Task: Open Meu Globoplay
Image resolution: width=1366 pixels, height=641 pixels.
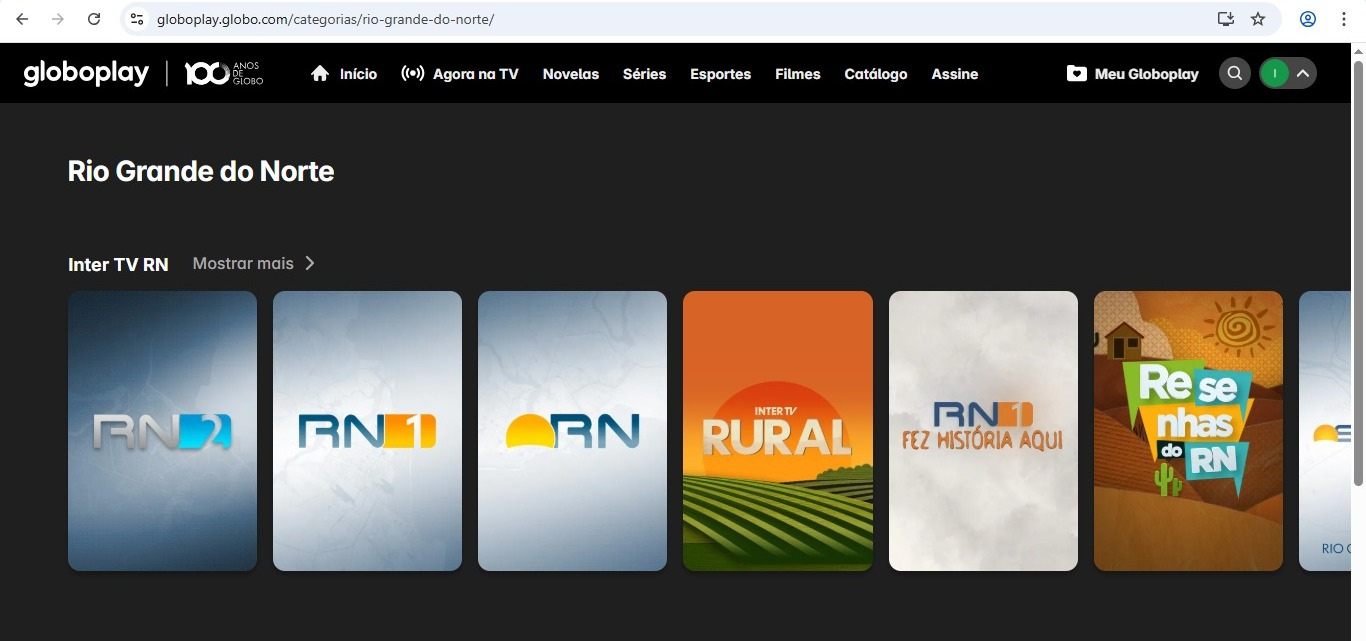Action: click(1133, 74)
